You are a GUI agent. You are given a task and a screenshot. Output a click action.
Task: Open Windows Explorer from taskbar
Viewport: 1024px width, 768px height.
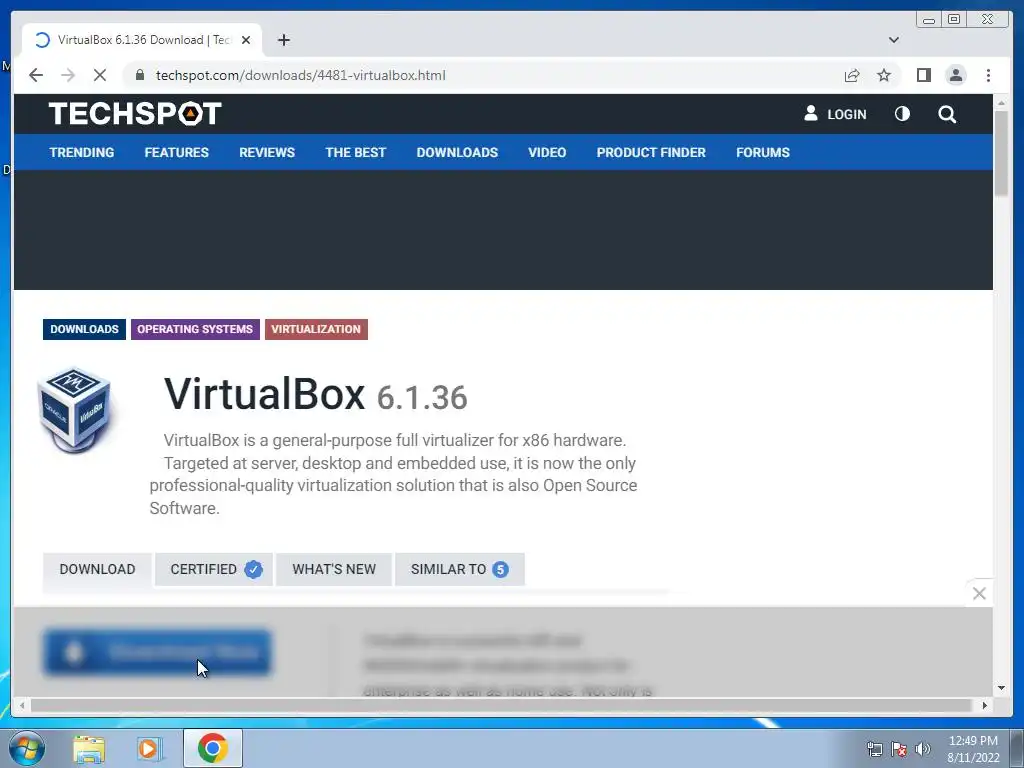89,749
